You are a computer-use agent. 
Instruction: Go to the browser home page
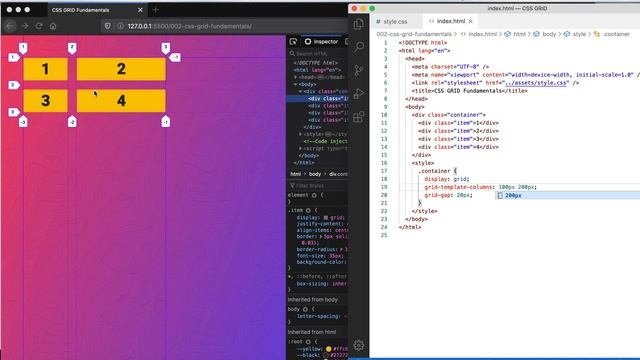(53, 26)
